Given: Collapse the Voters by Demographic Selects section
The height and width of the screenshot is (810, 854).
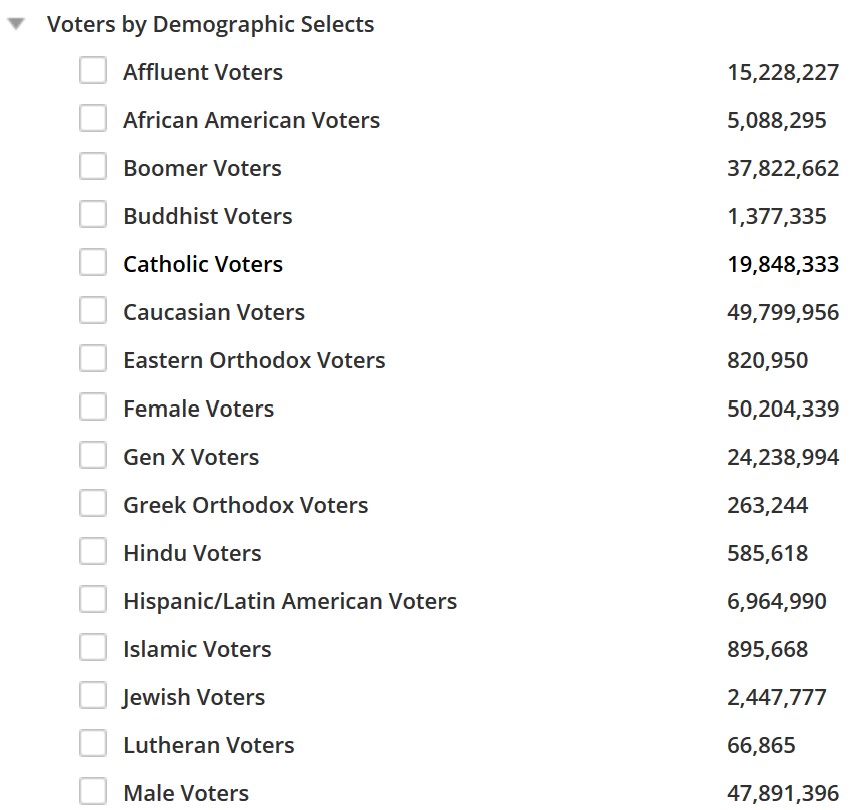Looking at the screenshot, I should pos(16,24).
